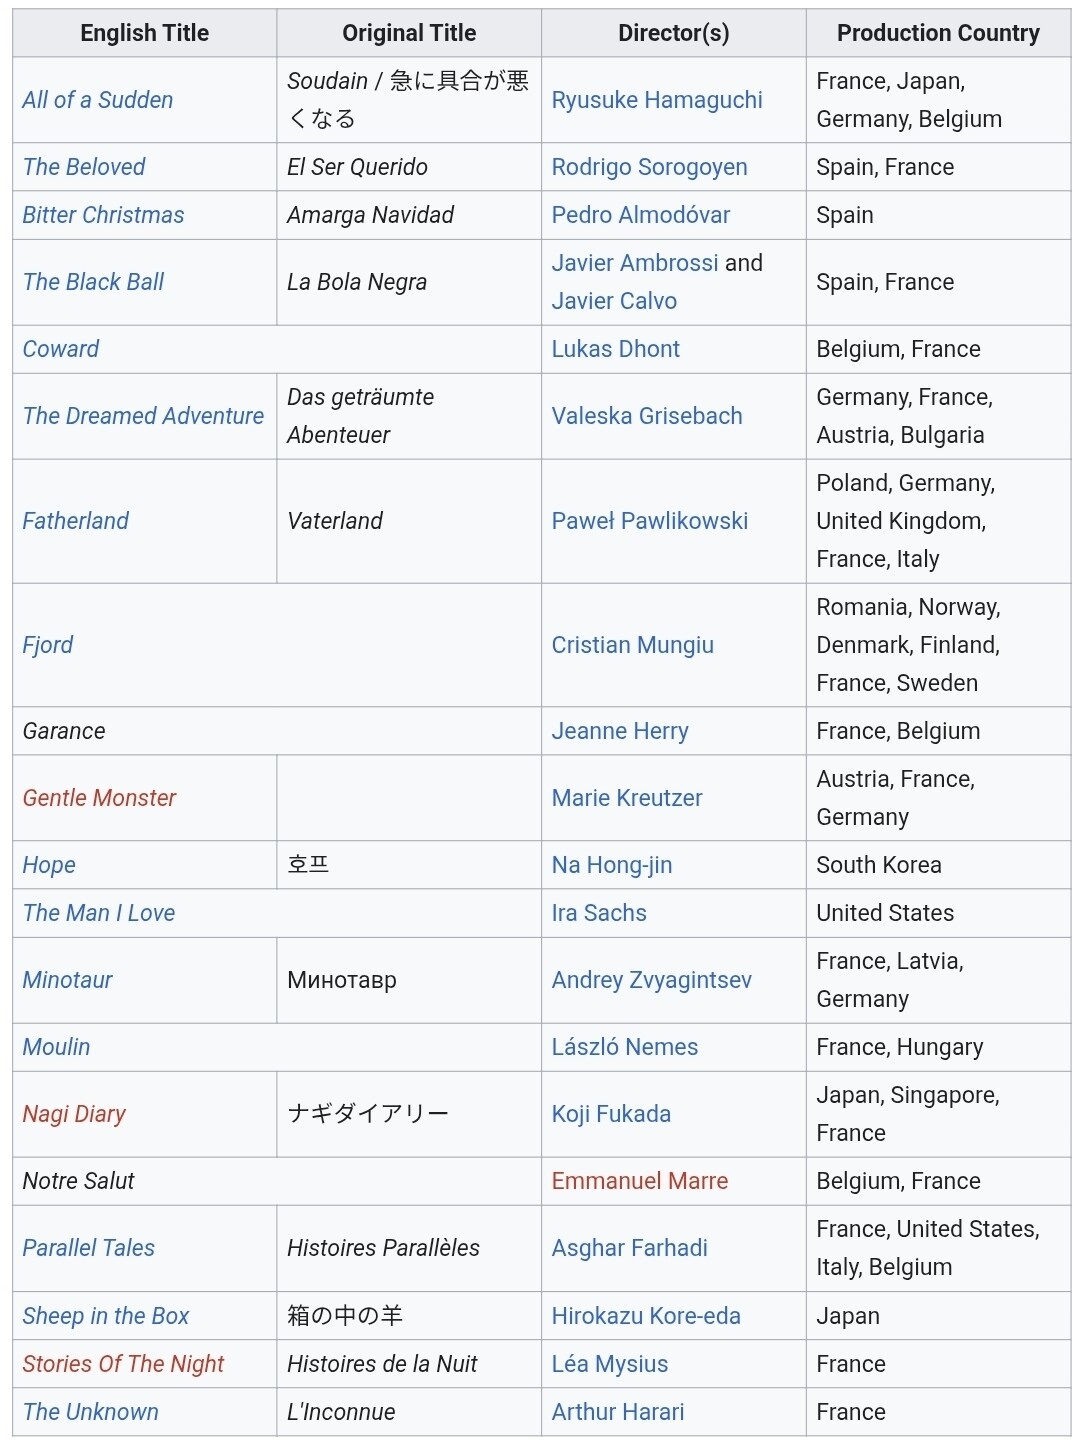Open the Arthur Harari director page
The width and height of the screenshot is (1080, 1448).
[x=618, y=1412]
